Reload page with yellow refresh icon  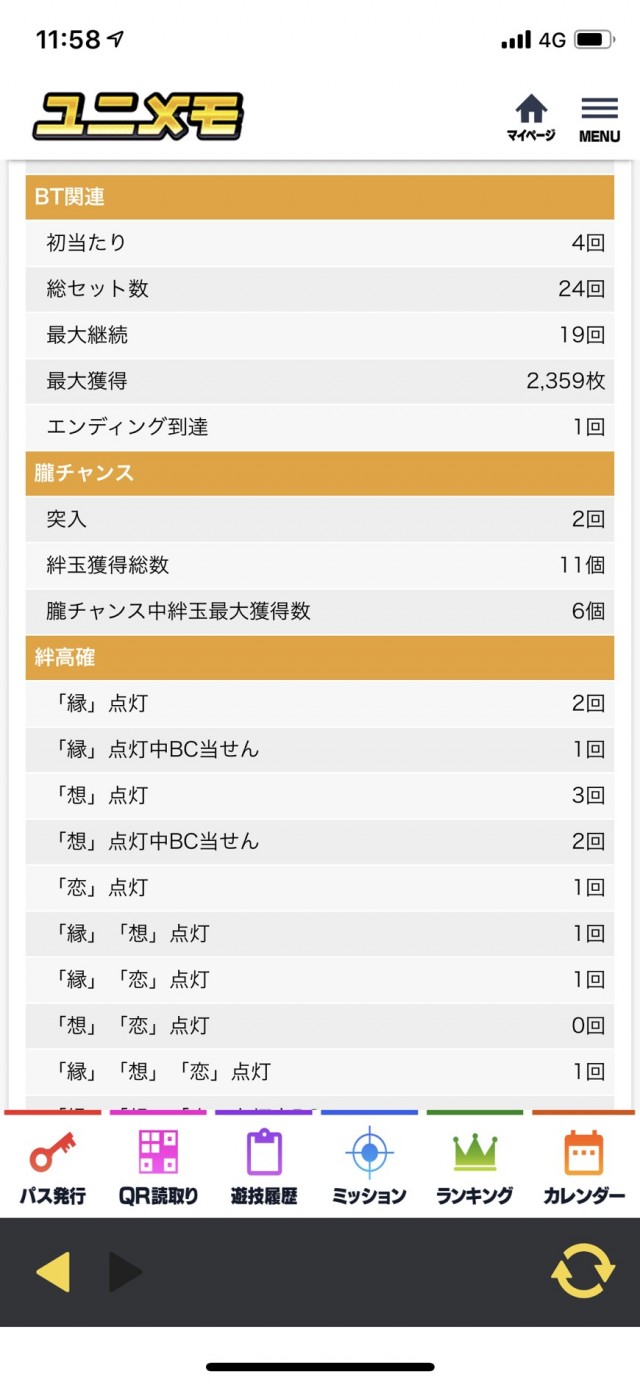(x=583, y=1271)
